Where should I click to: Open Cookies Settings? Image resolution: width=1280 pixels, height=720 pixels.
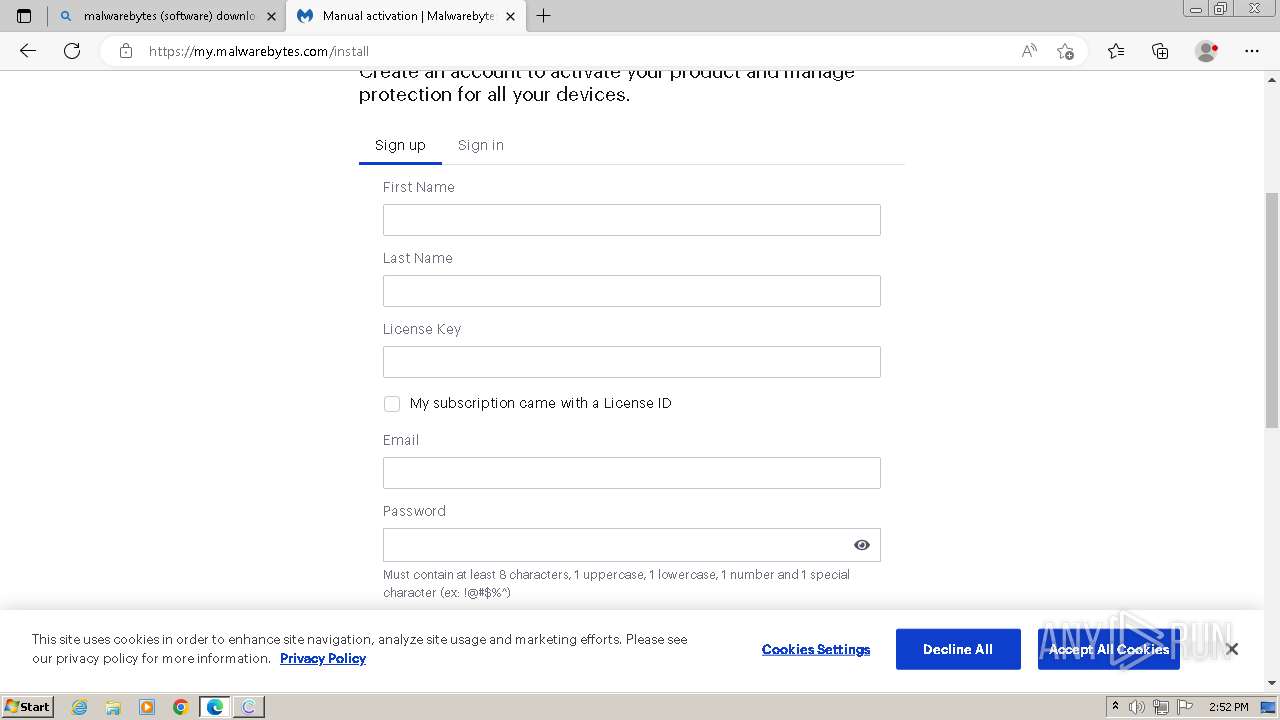tap(816, 649)
